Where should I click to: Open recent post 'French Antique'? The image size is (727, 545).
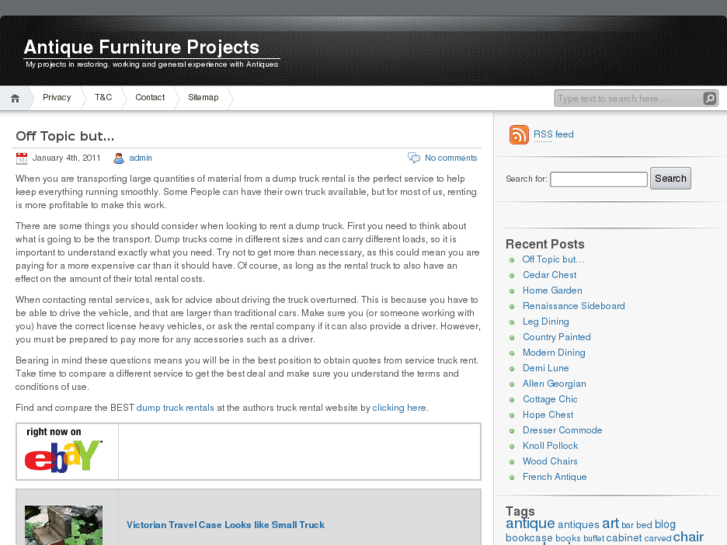(x=555, y=477)
